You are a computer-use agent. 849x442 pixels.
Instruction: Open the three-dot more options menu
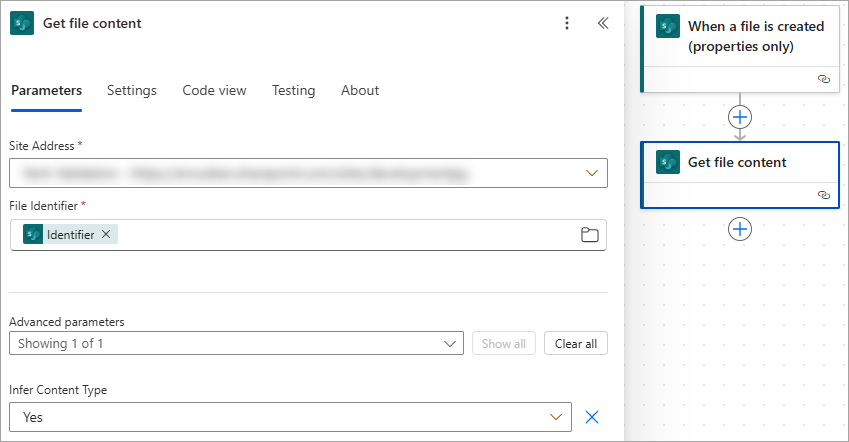(x=567, y=23)
